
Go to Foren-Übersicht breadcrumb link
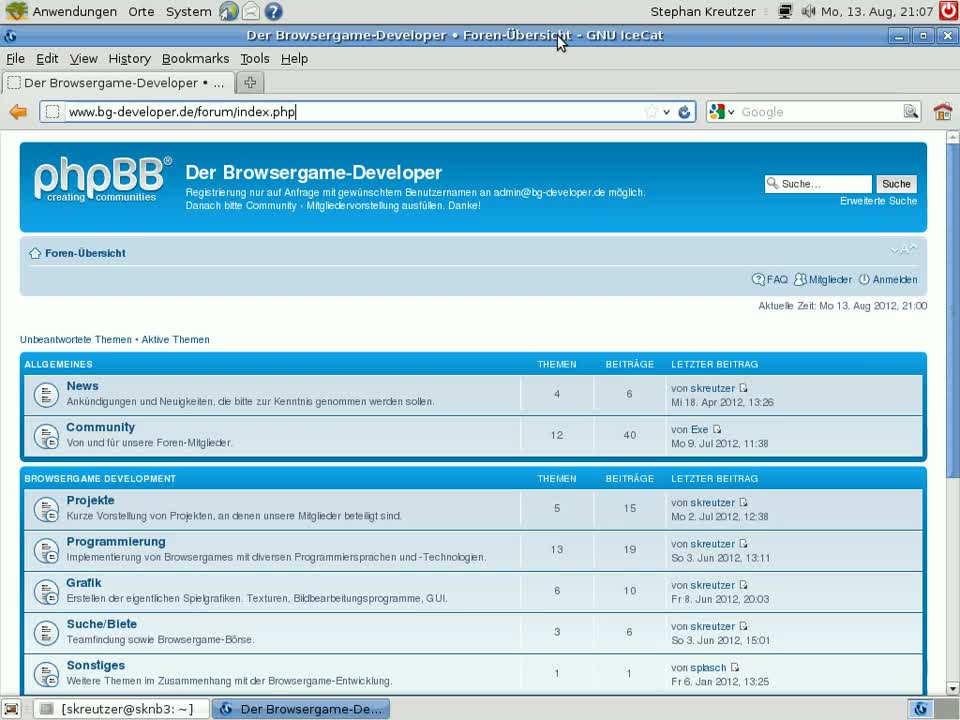[x=85, y=253]
